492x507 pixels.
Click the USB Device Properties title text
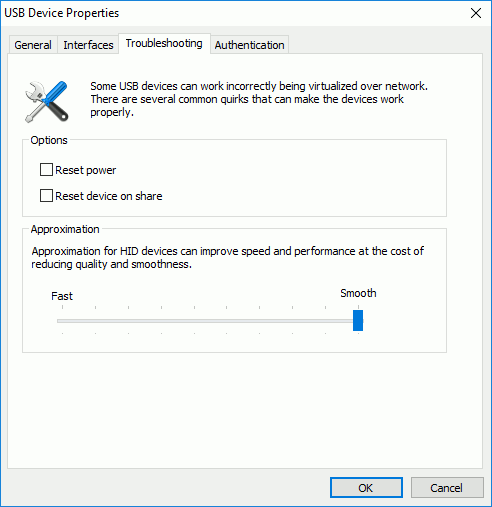point(62,13)
